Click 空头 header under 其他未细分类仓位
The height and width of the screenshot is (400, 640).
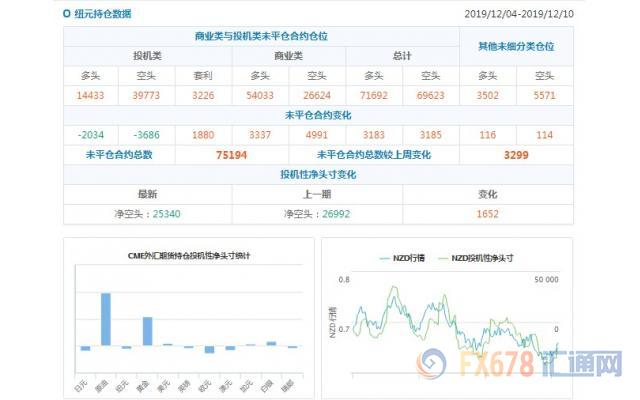pyautogui.click(x=544, y=76)
